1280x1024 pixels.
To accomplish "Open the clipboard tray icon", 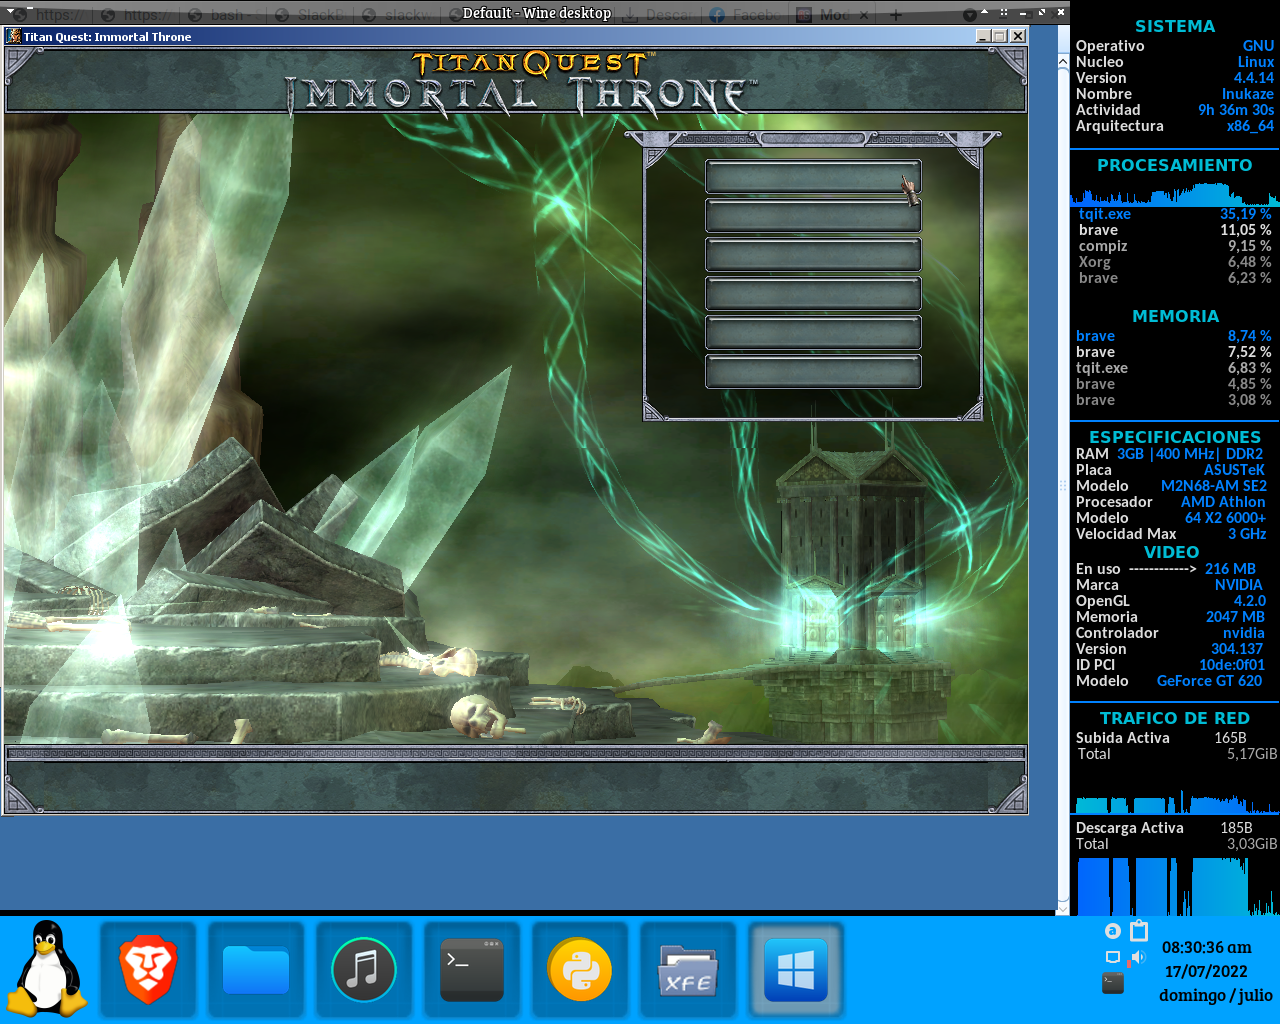I will pyautogui.click(x=1139, y=931).
